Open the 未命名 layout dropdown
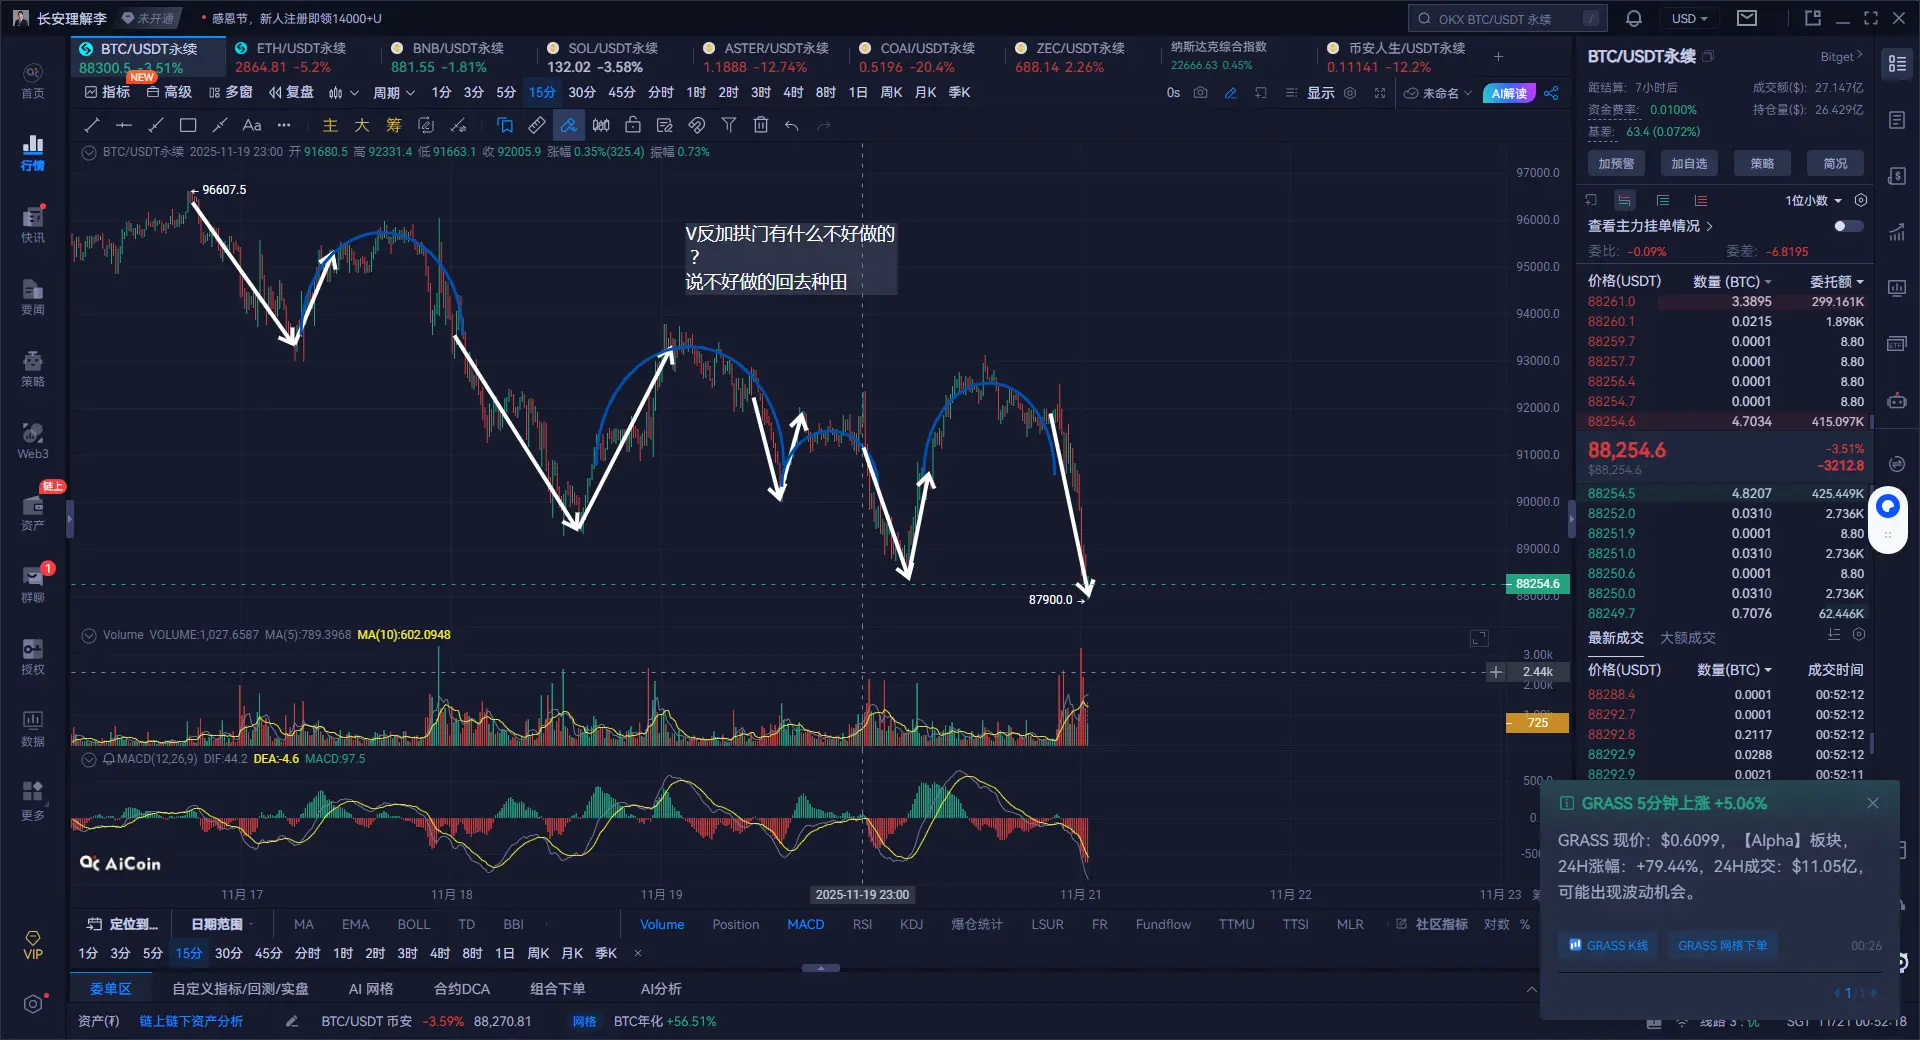The image size is (1920, 1040). (x=1439, y=93)
